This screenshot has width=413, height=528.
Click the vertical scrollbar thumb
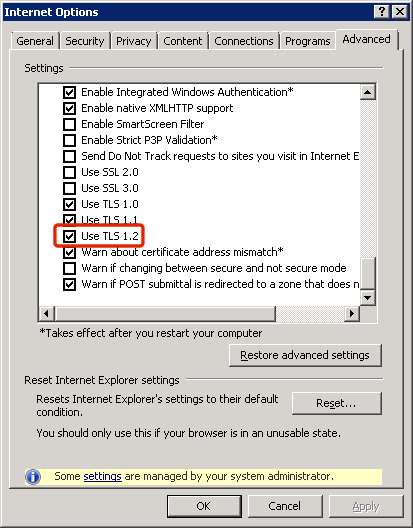click(x=368, y=273)
